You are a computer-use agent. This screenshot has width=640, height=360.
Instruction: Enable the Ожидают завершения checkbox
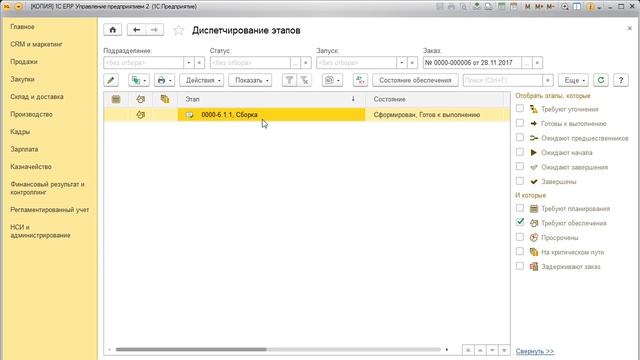click(x=520, y=167)
